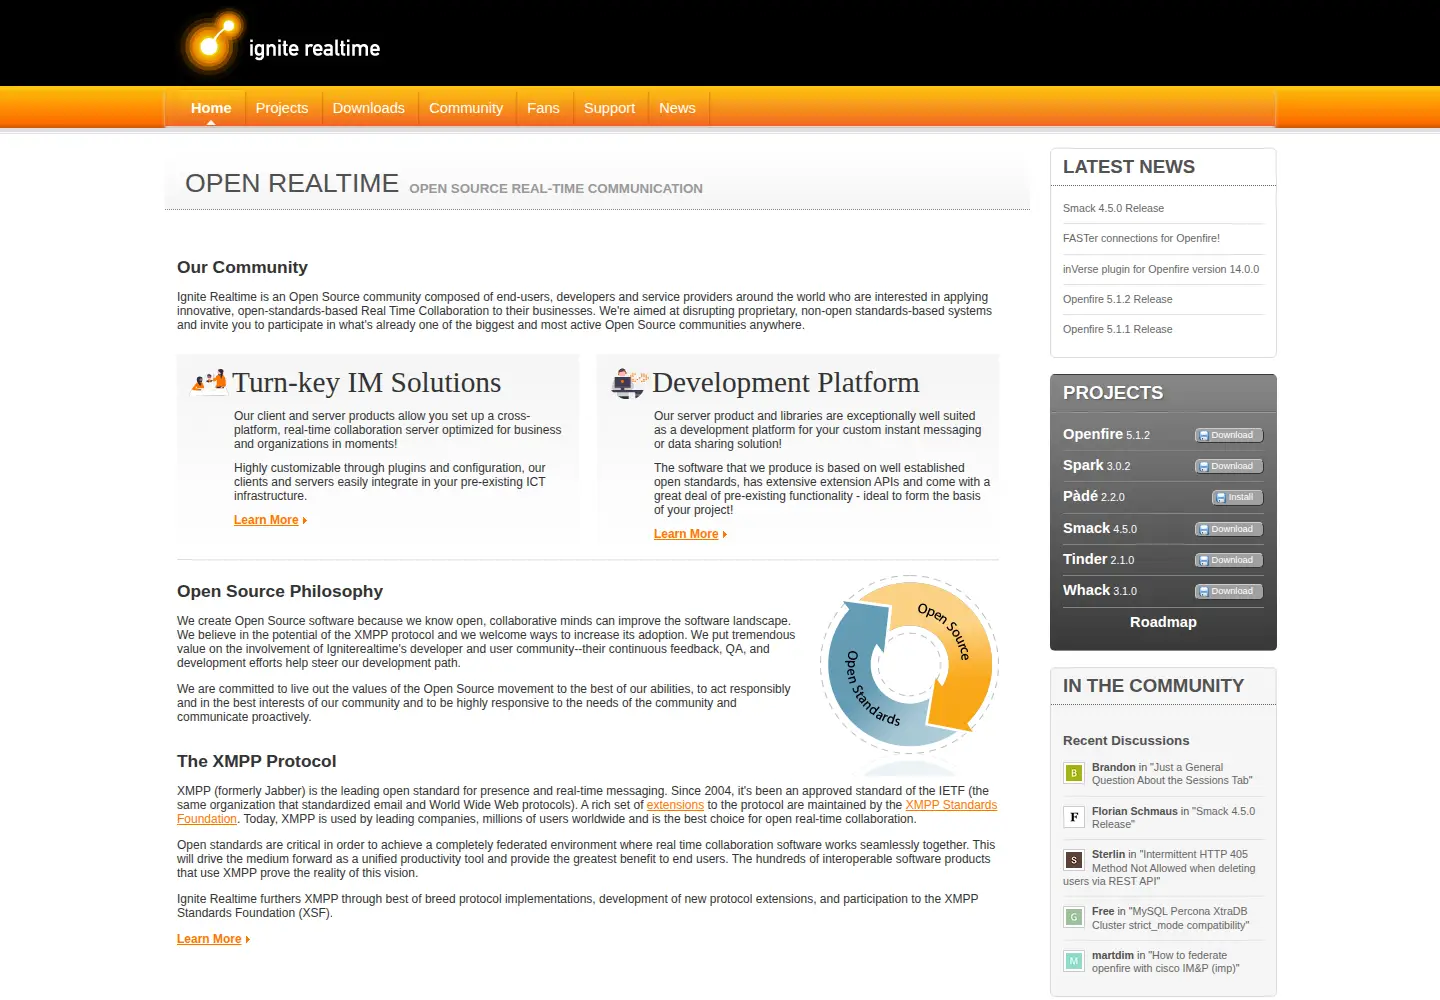Click Florian Schmaus's avatar icon
The image size is (1440, 1000).
pyautogui.click(x=1073, y=817)
